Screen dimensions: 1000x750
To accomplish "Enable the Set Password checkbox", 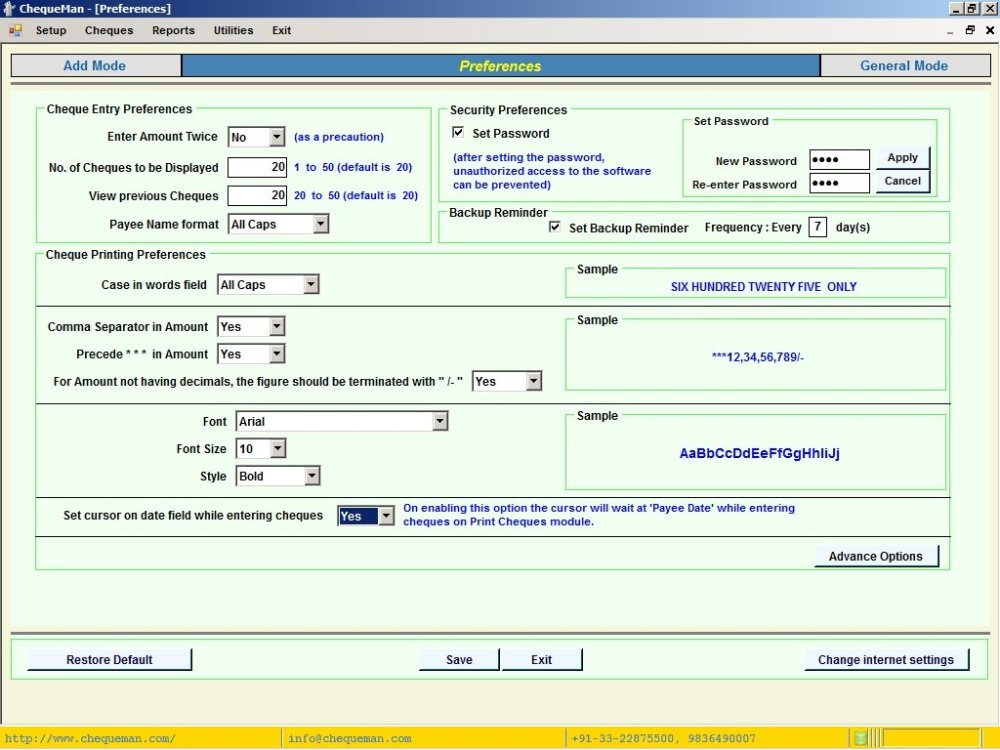I will coord(458,132).
